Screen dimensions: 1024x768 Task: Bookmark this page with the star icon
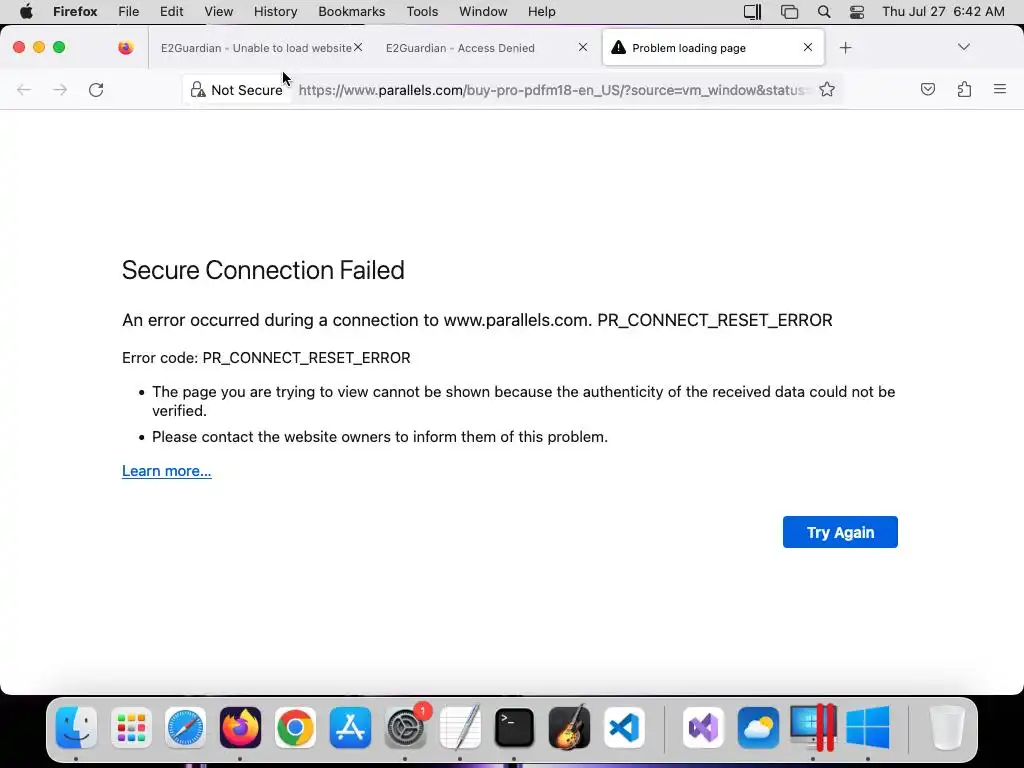tap(827, 90)
